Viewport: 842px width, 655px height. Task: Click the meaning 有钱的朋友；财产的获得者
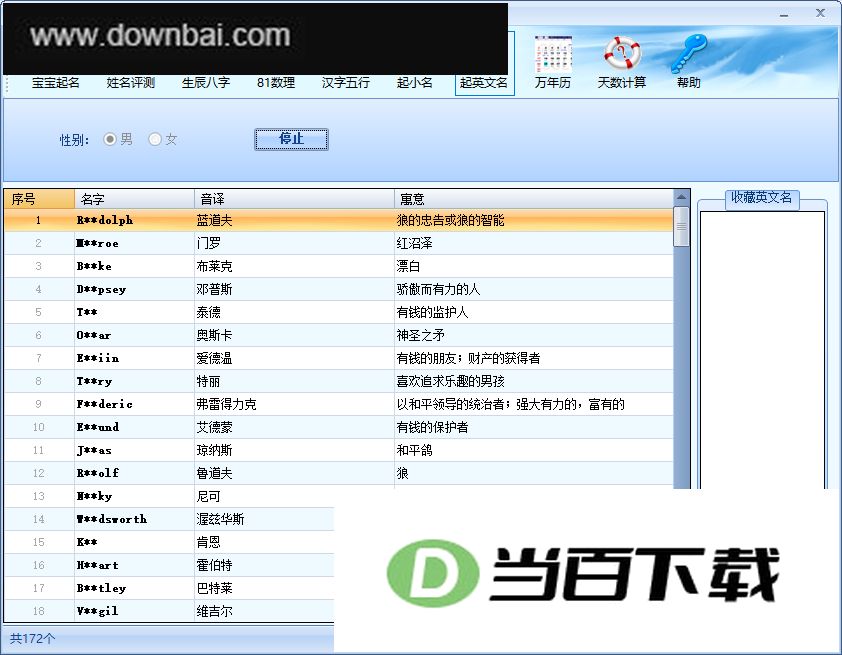coord(468,358)
